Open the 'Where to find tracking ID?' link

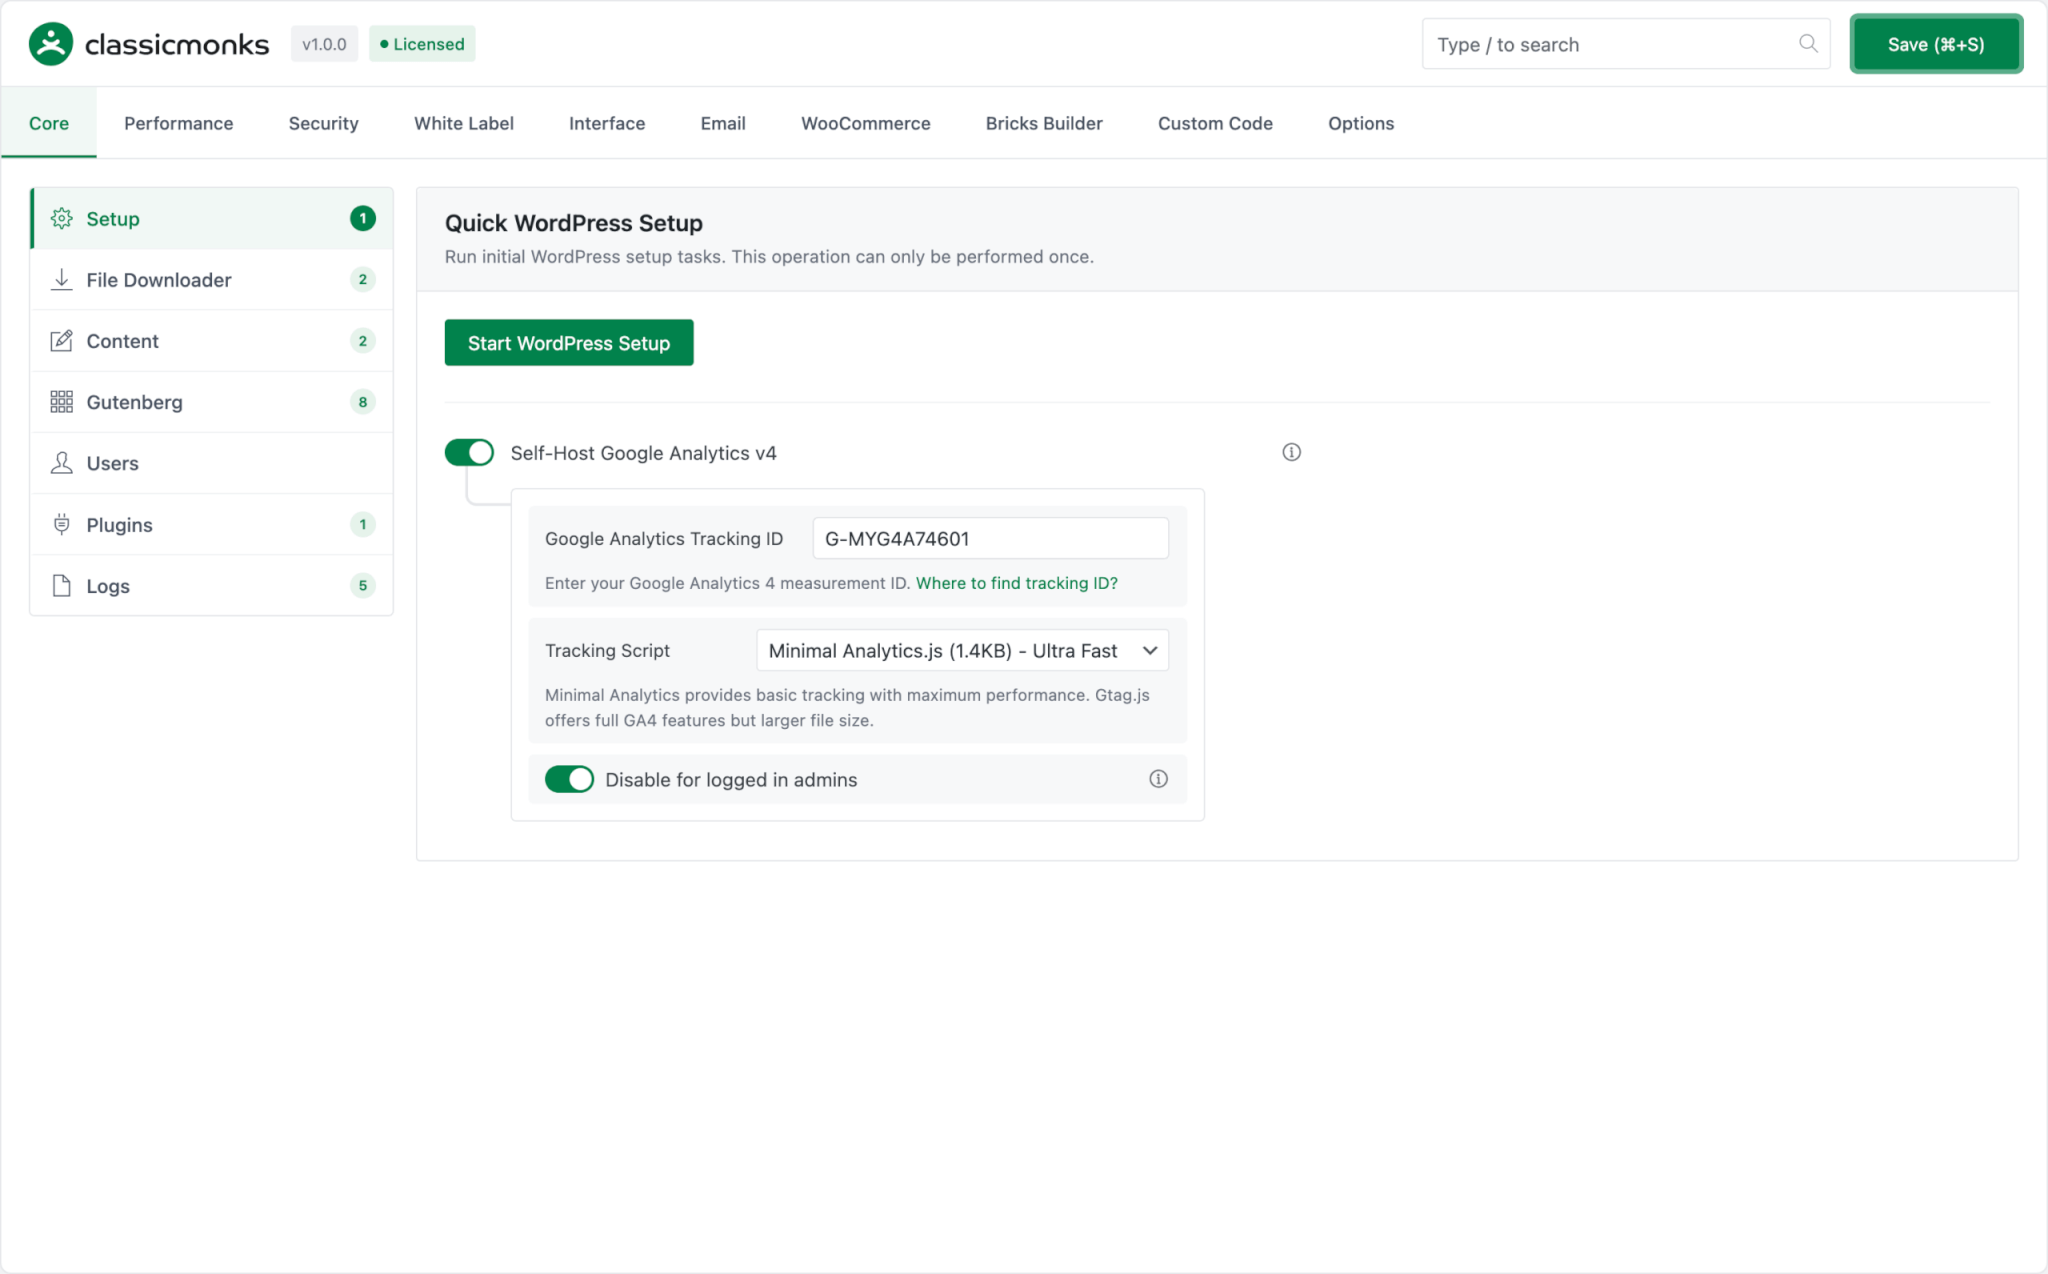click(x=1017, y=583)
